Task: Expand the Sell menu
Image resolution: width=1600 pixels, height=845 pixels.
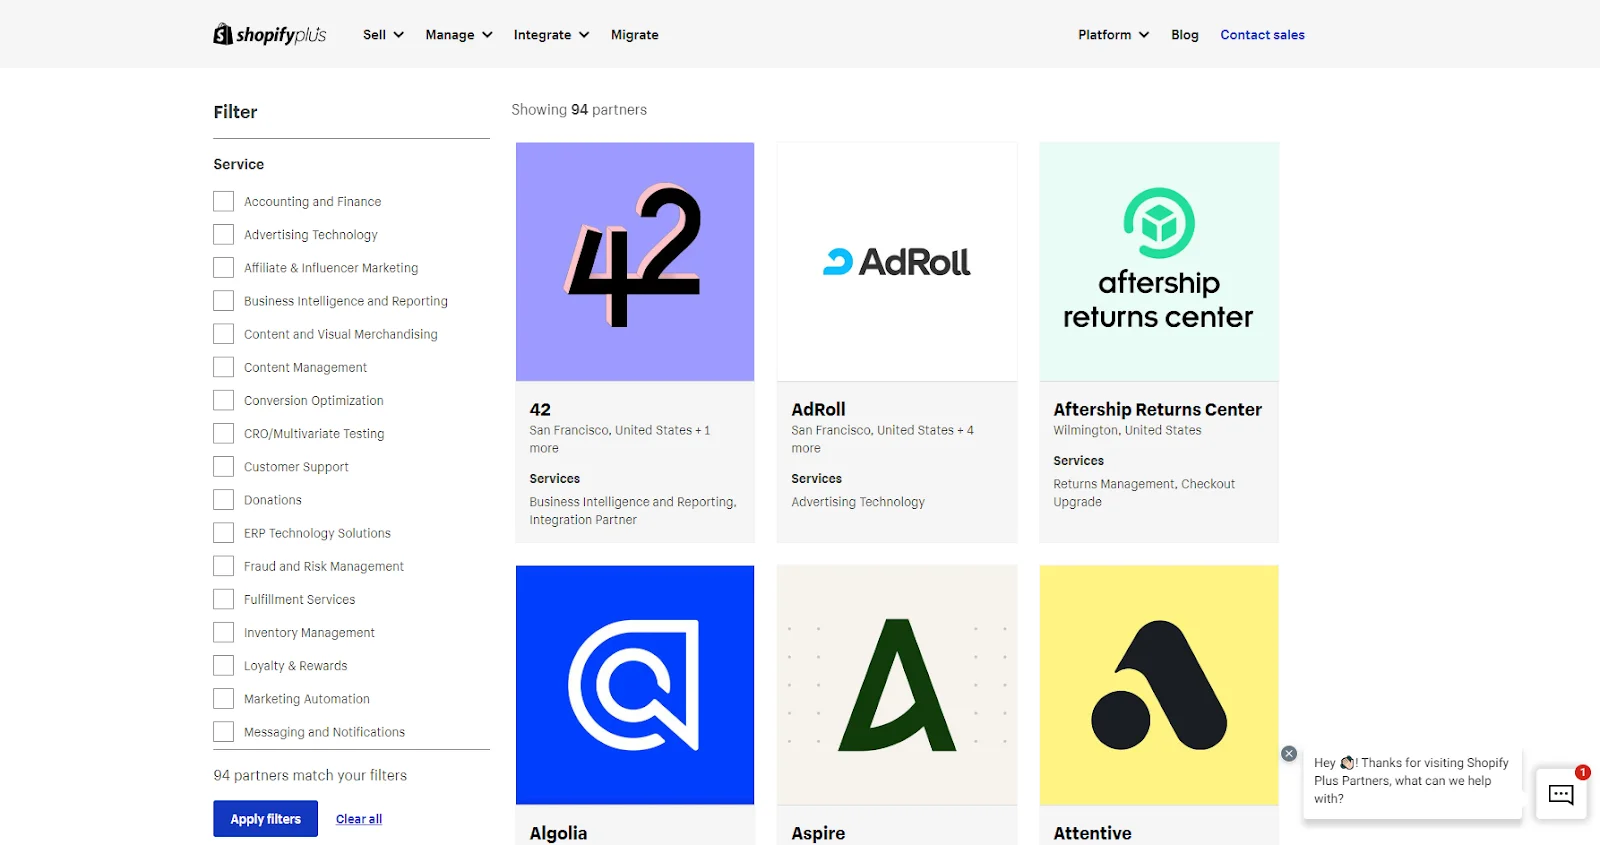Action: pyautogui.click(x=383, y=34)
